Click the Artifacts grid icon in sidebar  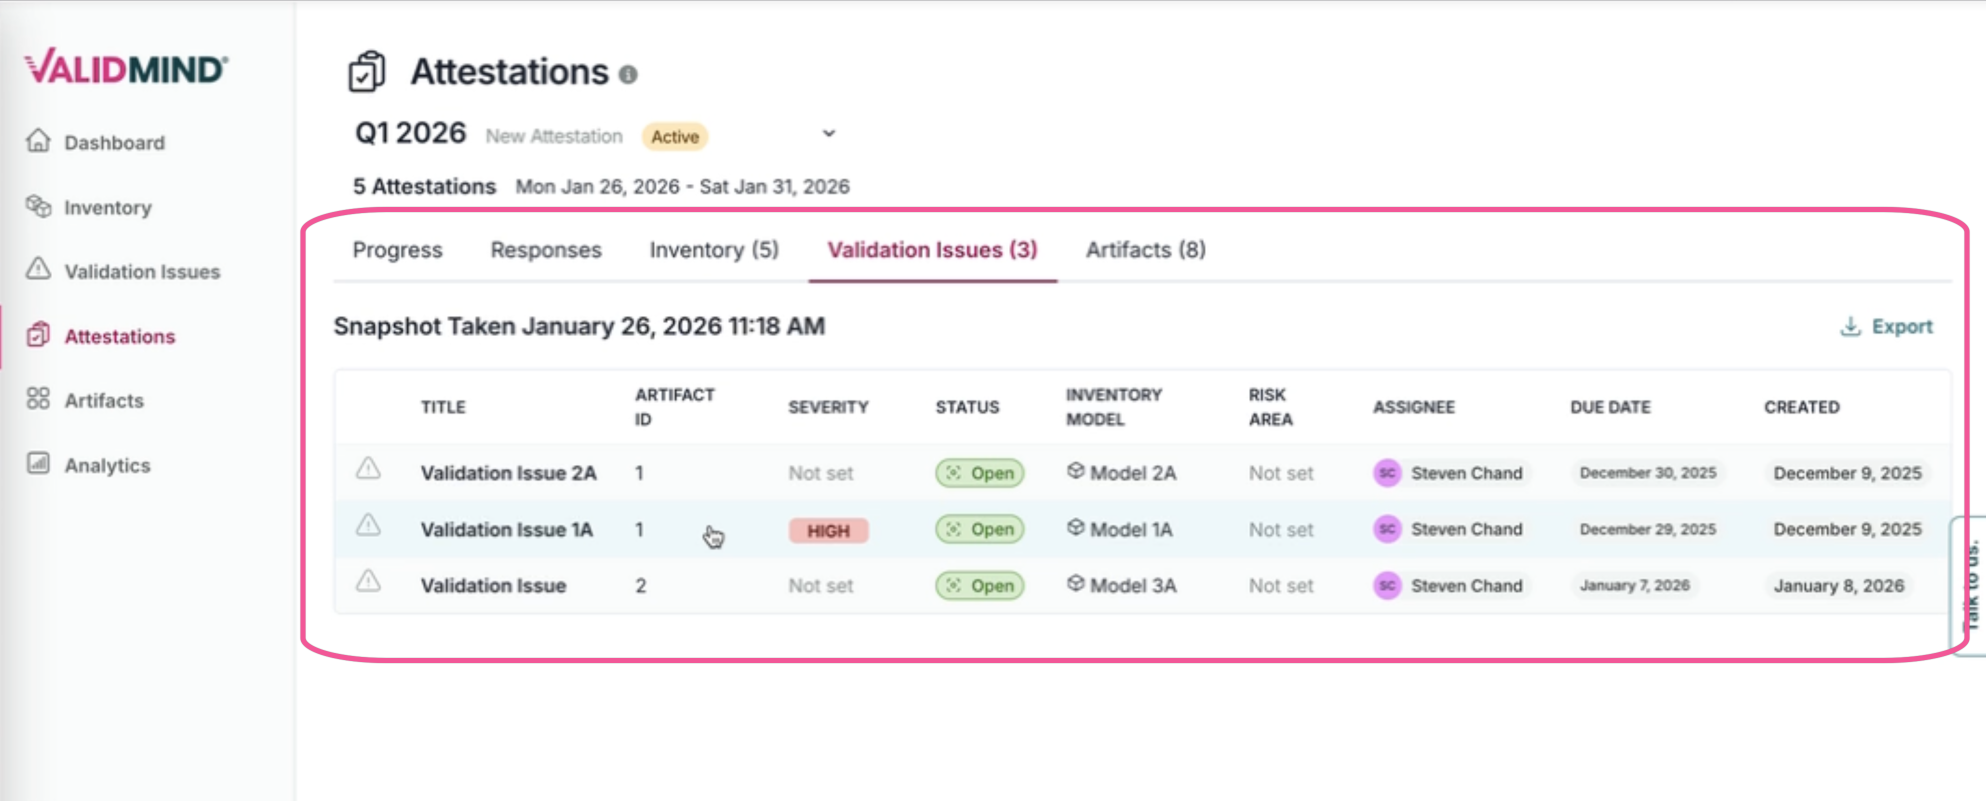click(38, 399)
